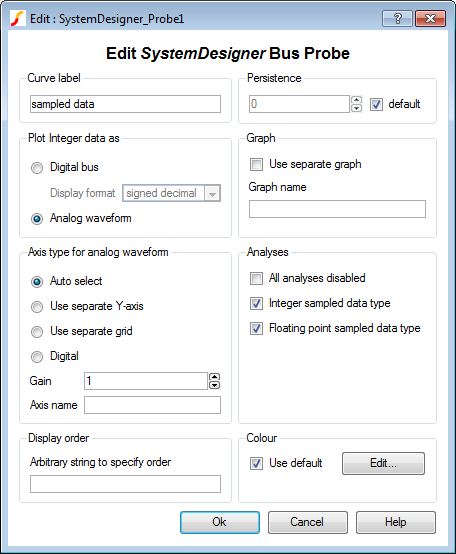The image size is (456, 554).
Task: Decrease Gain with the down stepper arrow
Action: coord(214,385)
